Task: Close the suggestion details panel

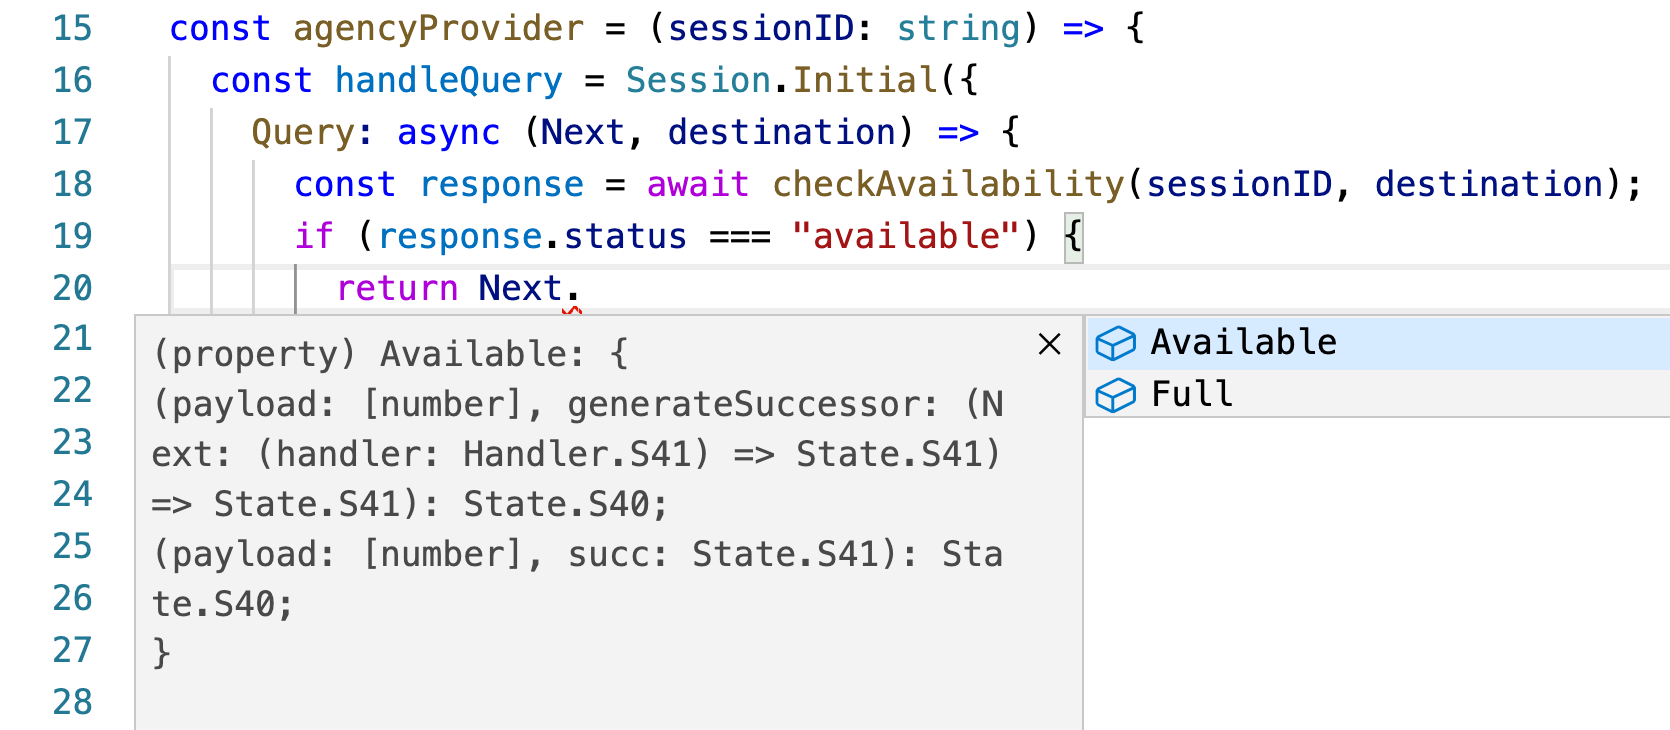Action: [1049, 344]
